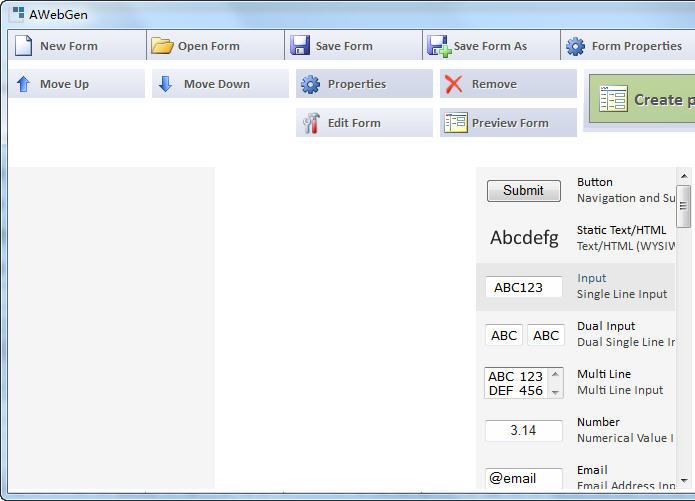The width and height of the screenshot is (695, 501).
Task: Select the Abcdefg static text thumbnail
Action: click(x=524, y=238)
